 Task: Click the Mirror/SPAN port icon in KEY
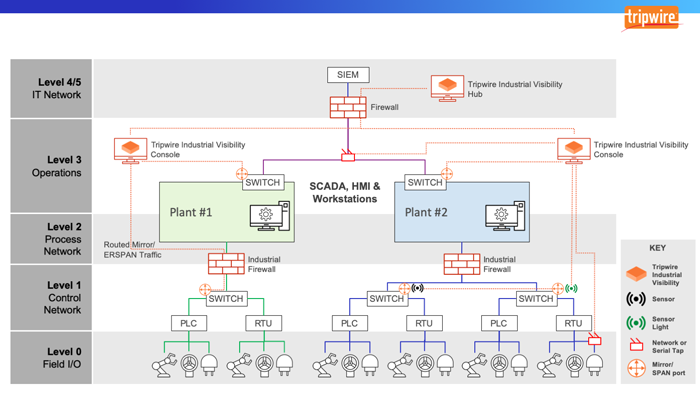(x=636, y=368)
